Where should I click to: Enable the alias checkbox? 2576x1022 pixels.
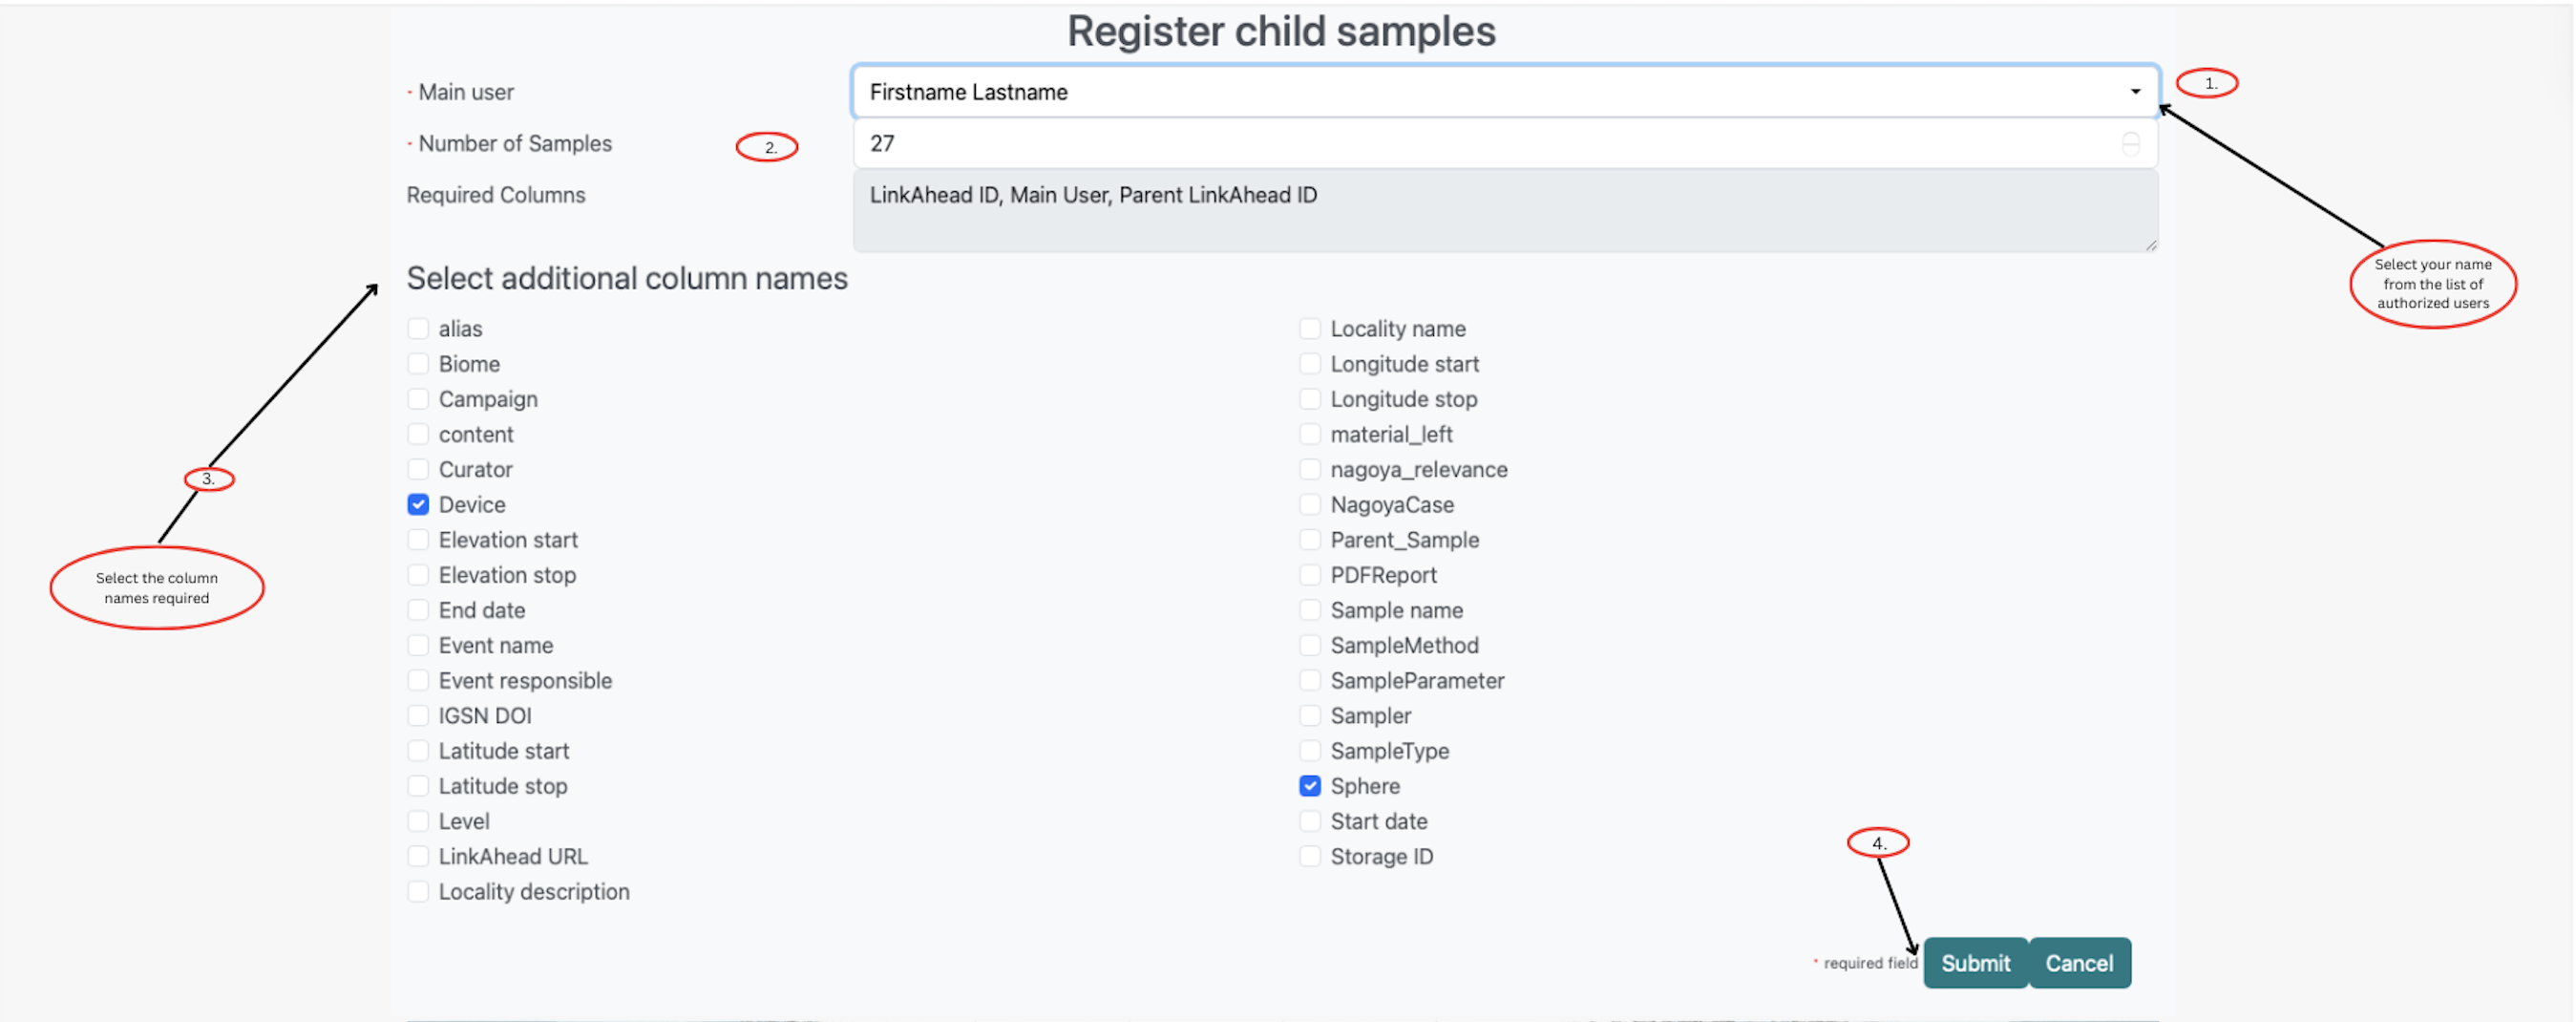(418, 328)
